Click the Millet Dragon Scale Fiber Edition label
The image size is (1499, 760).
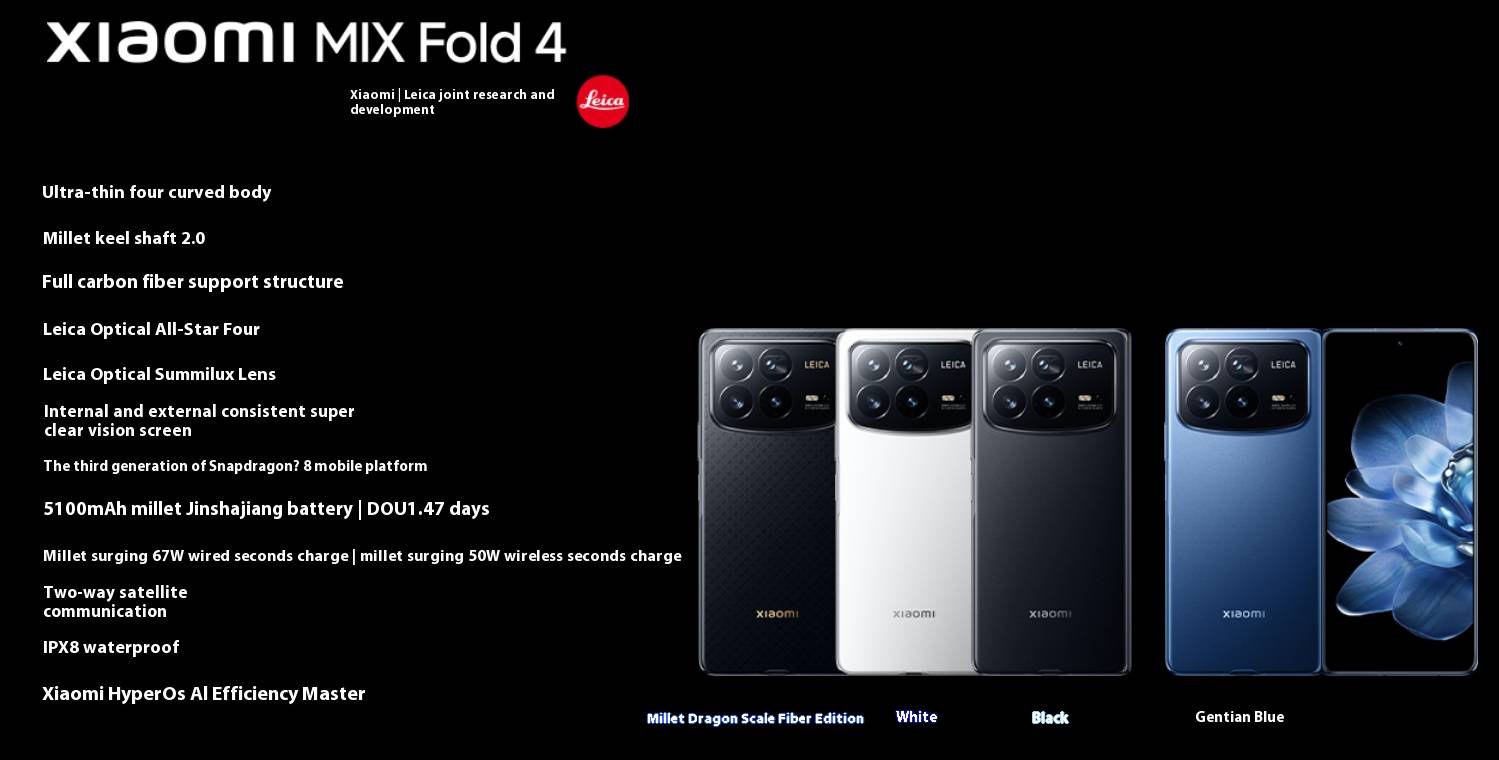coord(755,718)
